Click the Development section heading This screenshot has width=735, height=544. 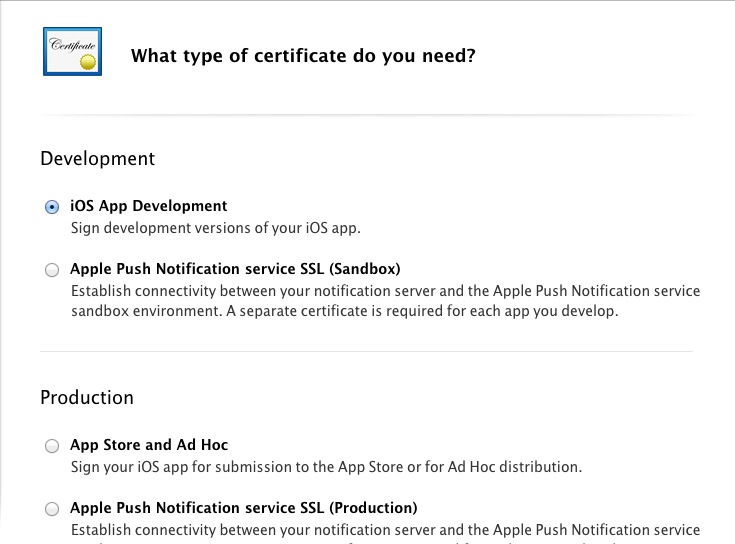click(98, 159)
